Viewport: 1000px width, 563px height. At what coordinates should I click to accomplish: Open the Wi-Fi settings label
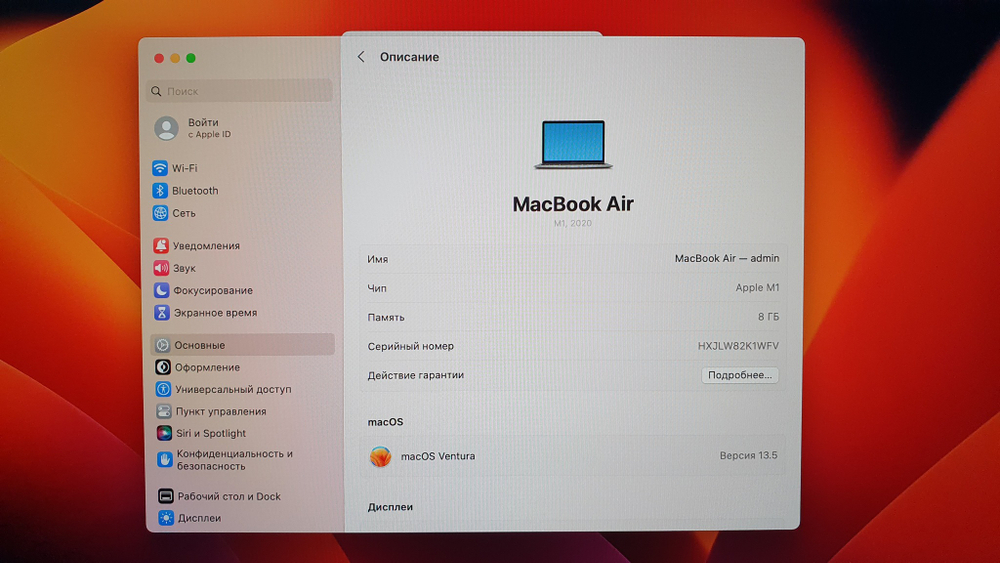184,168
